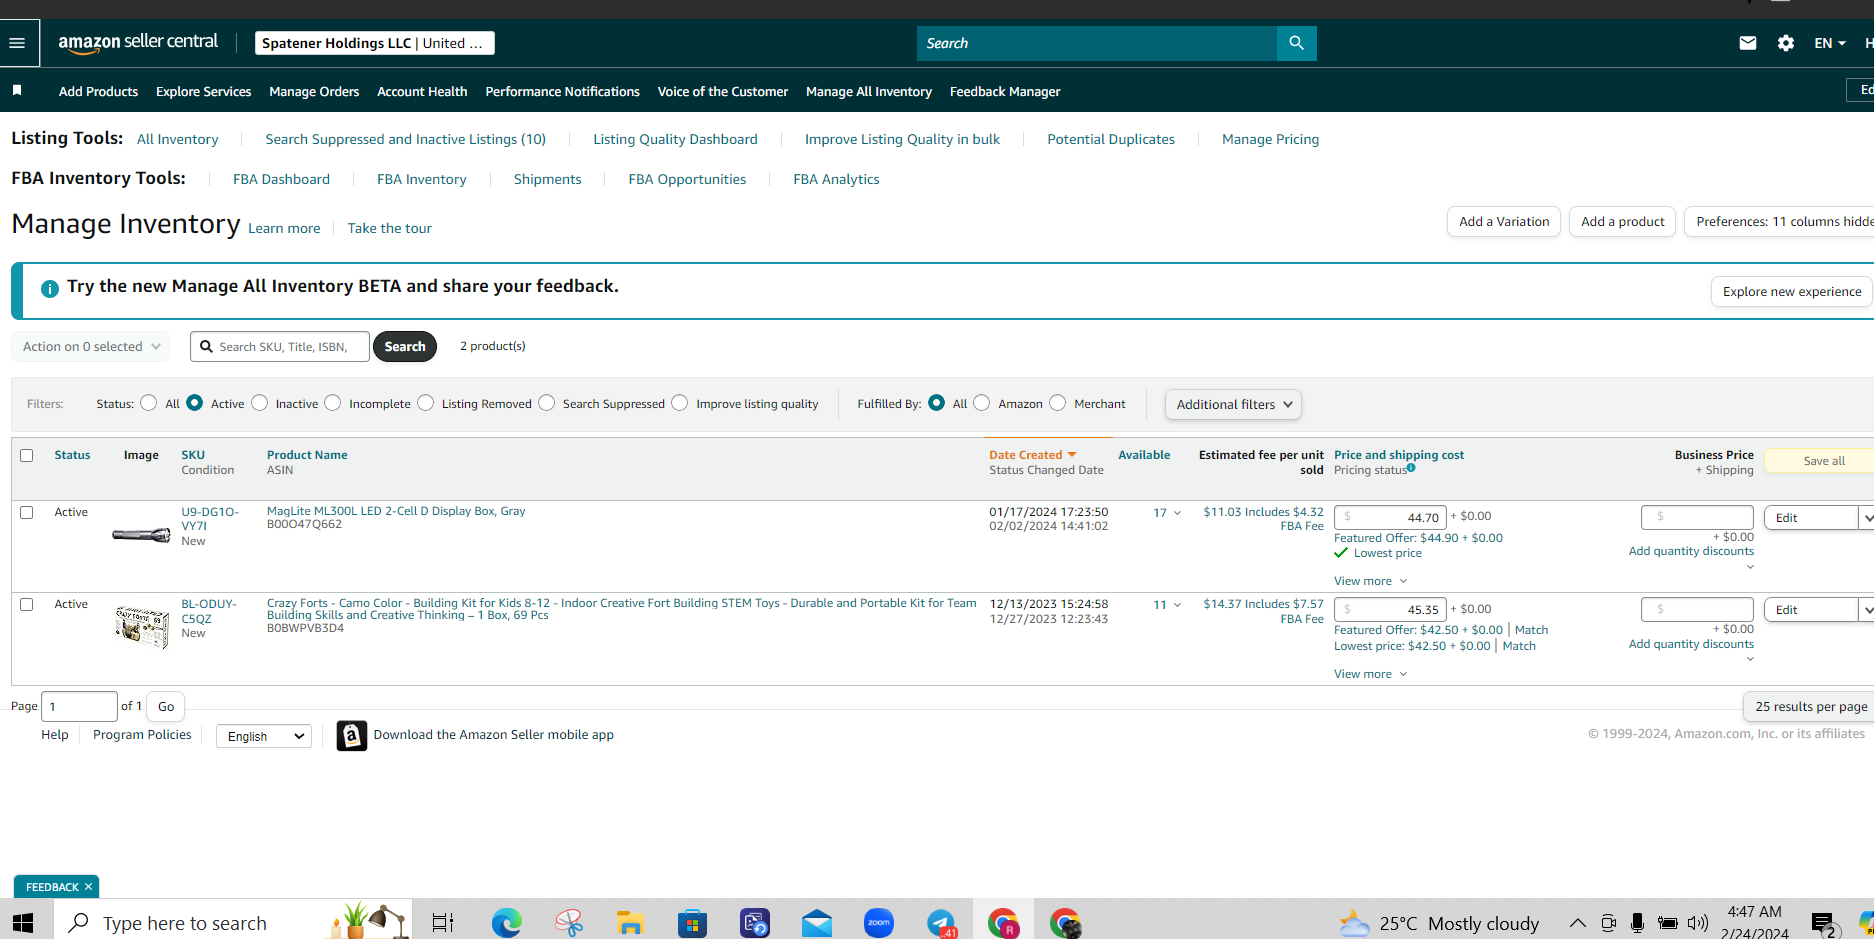The image size is (1874, 939).
Task: Click the Amazon Seller mobile app icon
Action: click(351, 735)
